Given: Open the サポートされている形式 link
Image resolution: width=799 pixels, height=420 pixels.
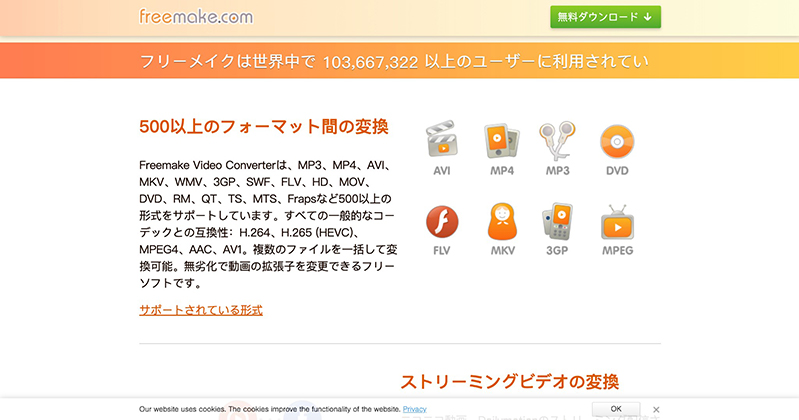Looking at the screenshot, I should (201, 310).
